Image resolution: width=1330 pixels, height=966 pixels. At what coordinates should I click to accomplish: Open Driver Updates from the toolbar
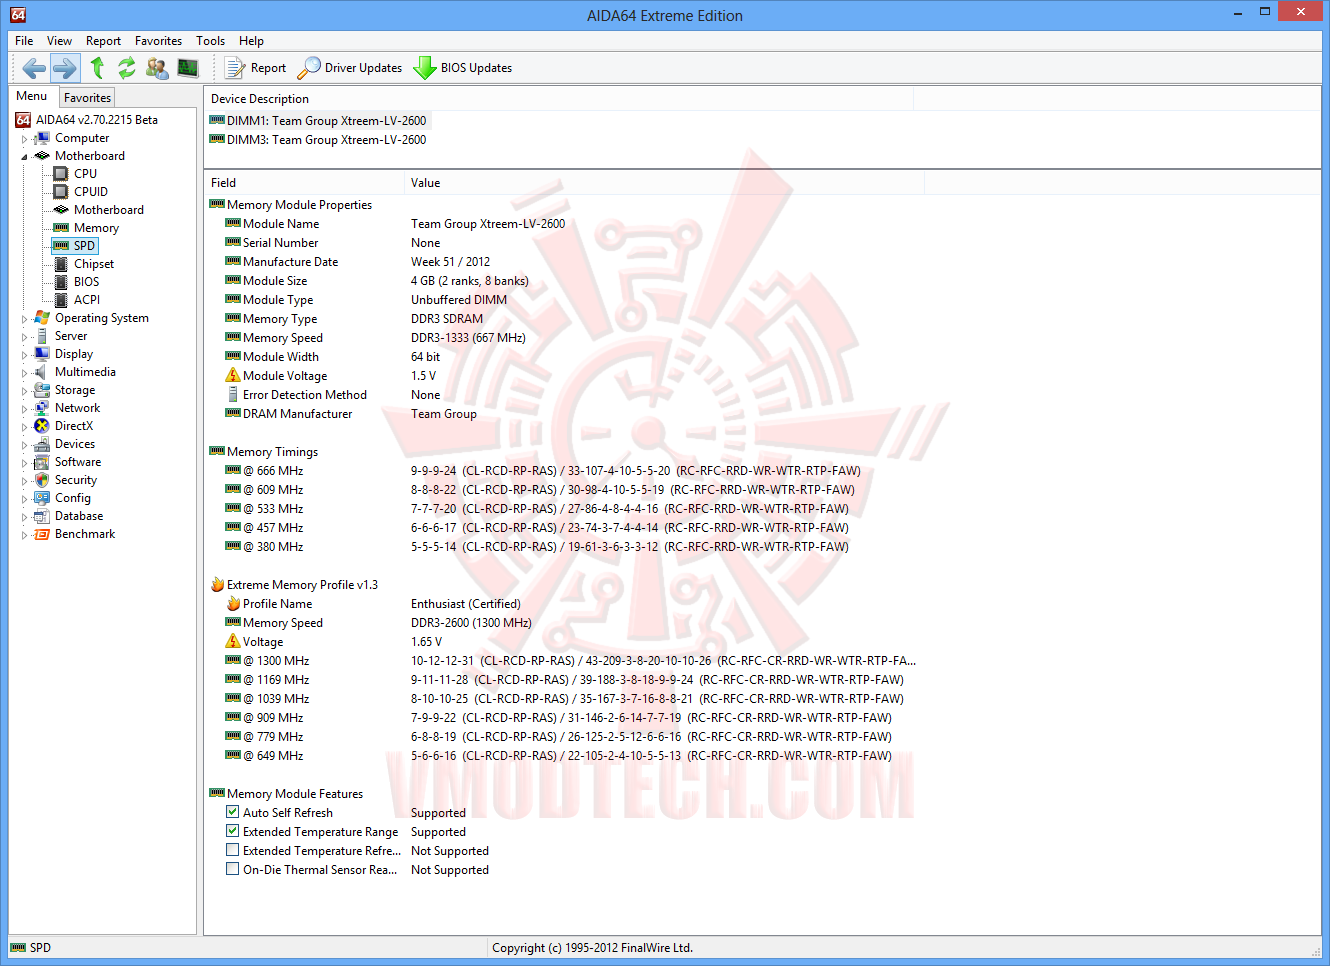point(350,68)
